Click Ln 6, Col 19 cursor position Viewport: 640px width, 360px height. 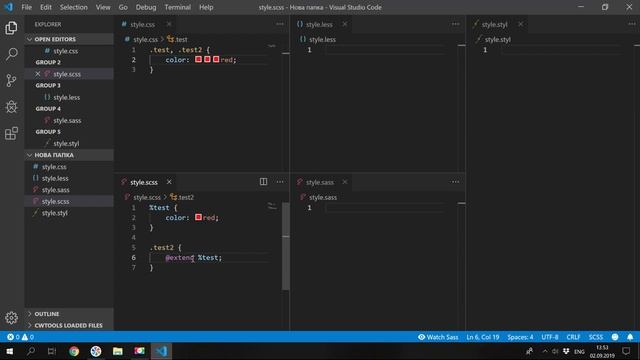pos(483,337)
